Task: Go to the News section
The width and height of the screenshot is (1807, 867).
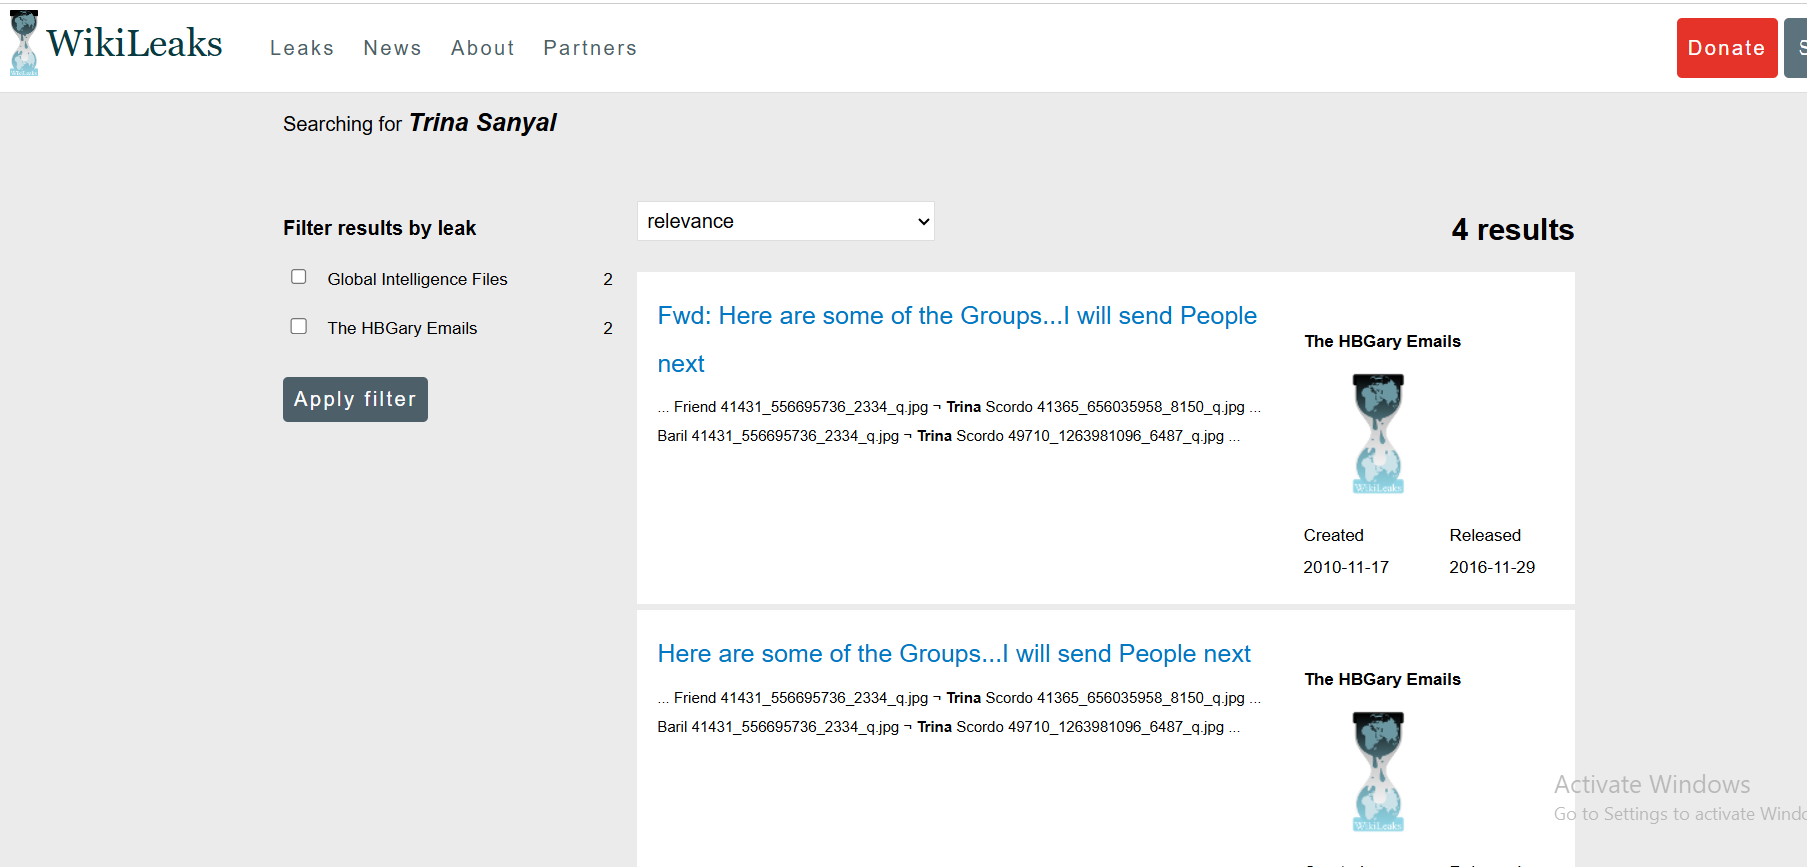Action: point(392,48)
